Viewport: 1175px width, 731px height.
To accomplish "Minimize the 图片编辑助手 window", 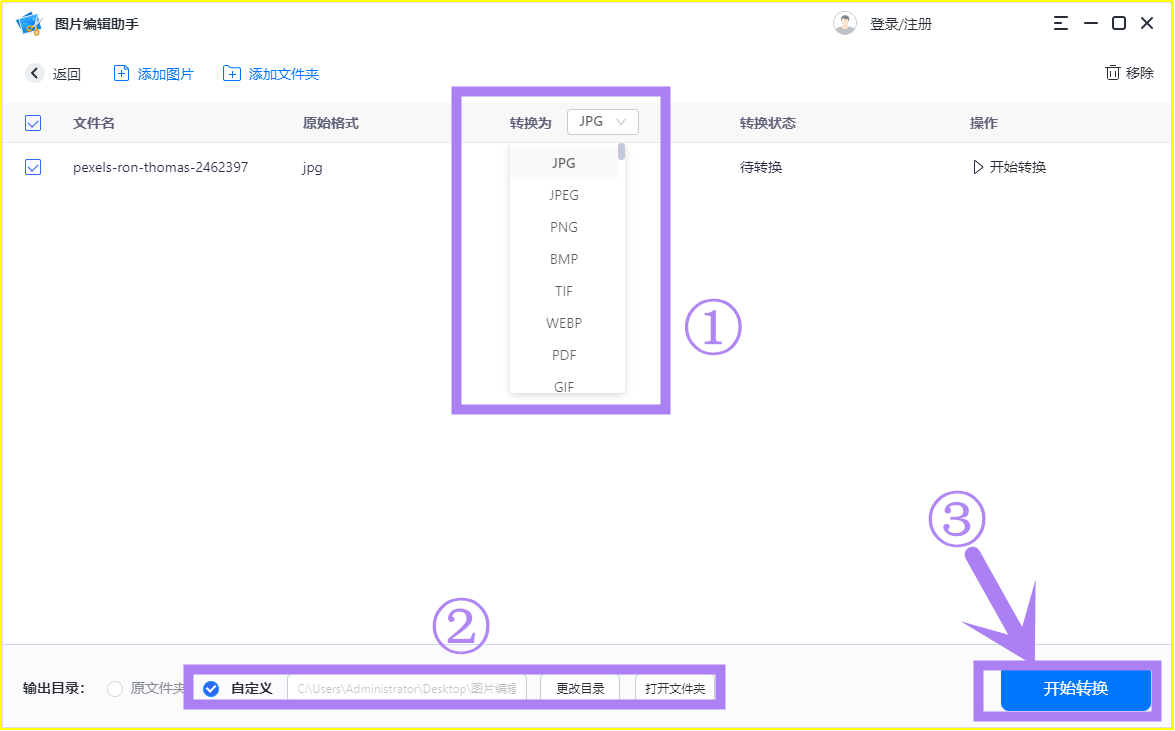I will pyautogui.click(x=1090, y=23).
